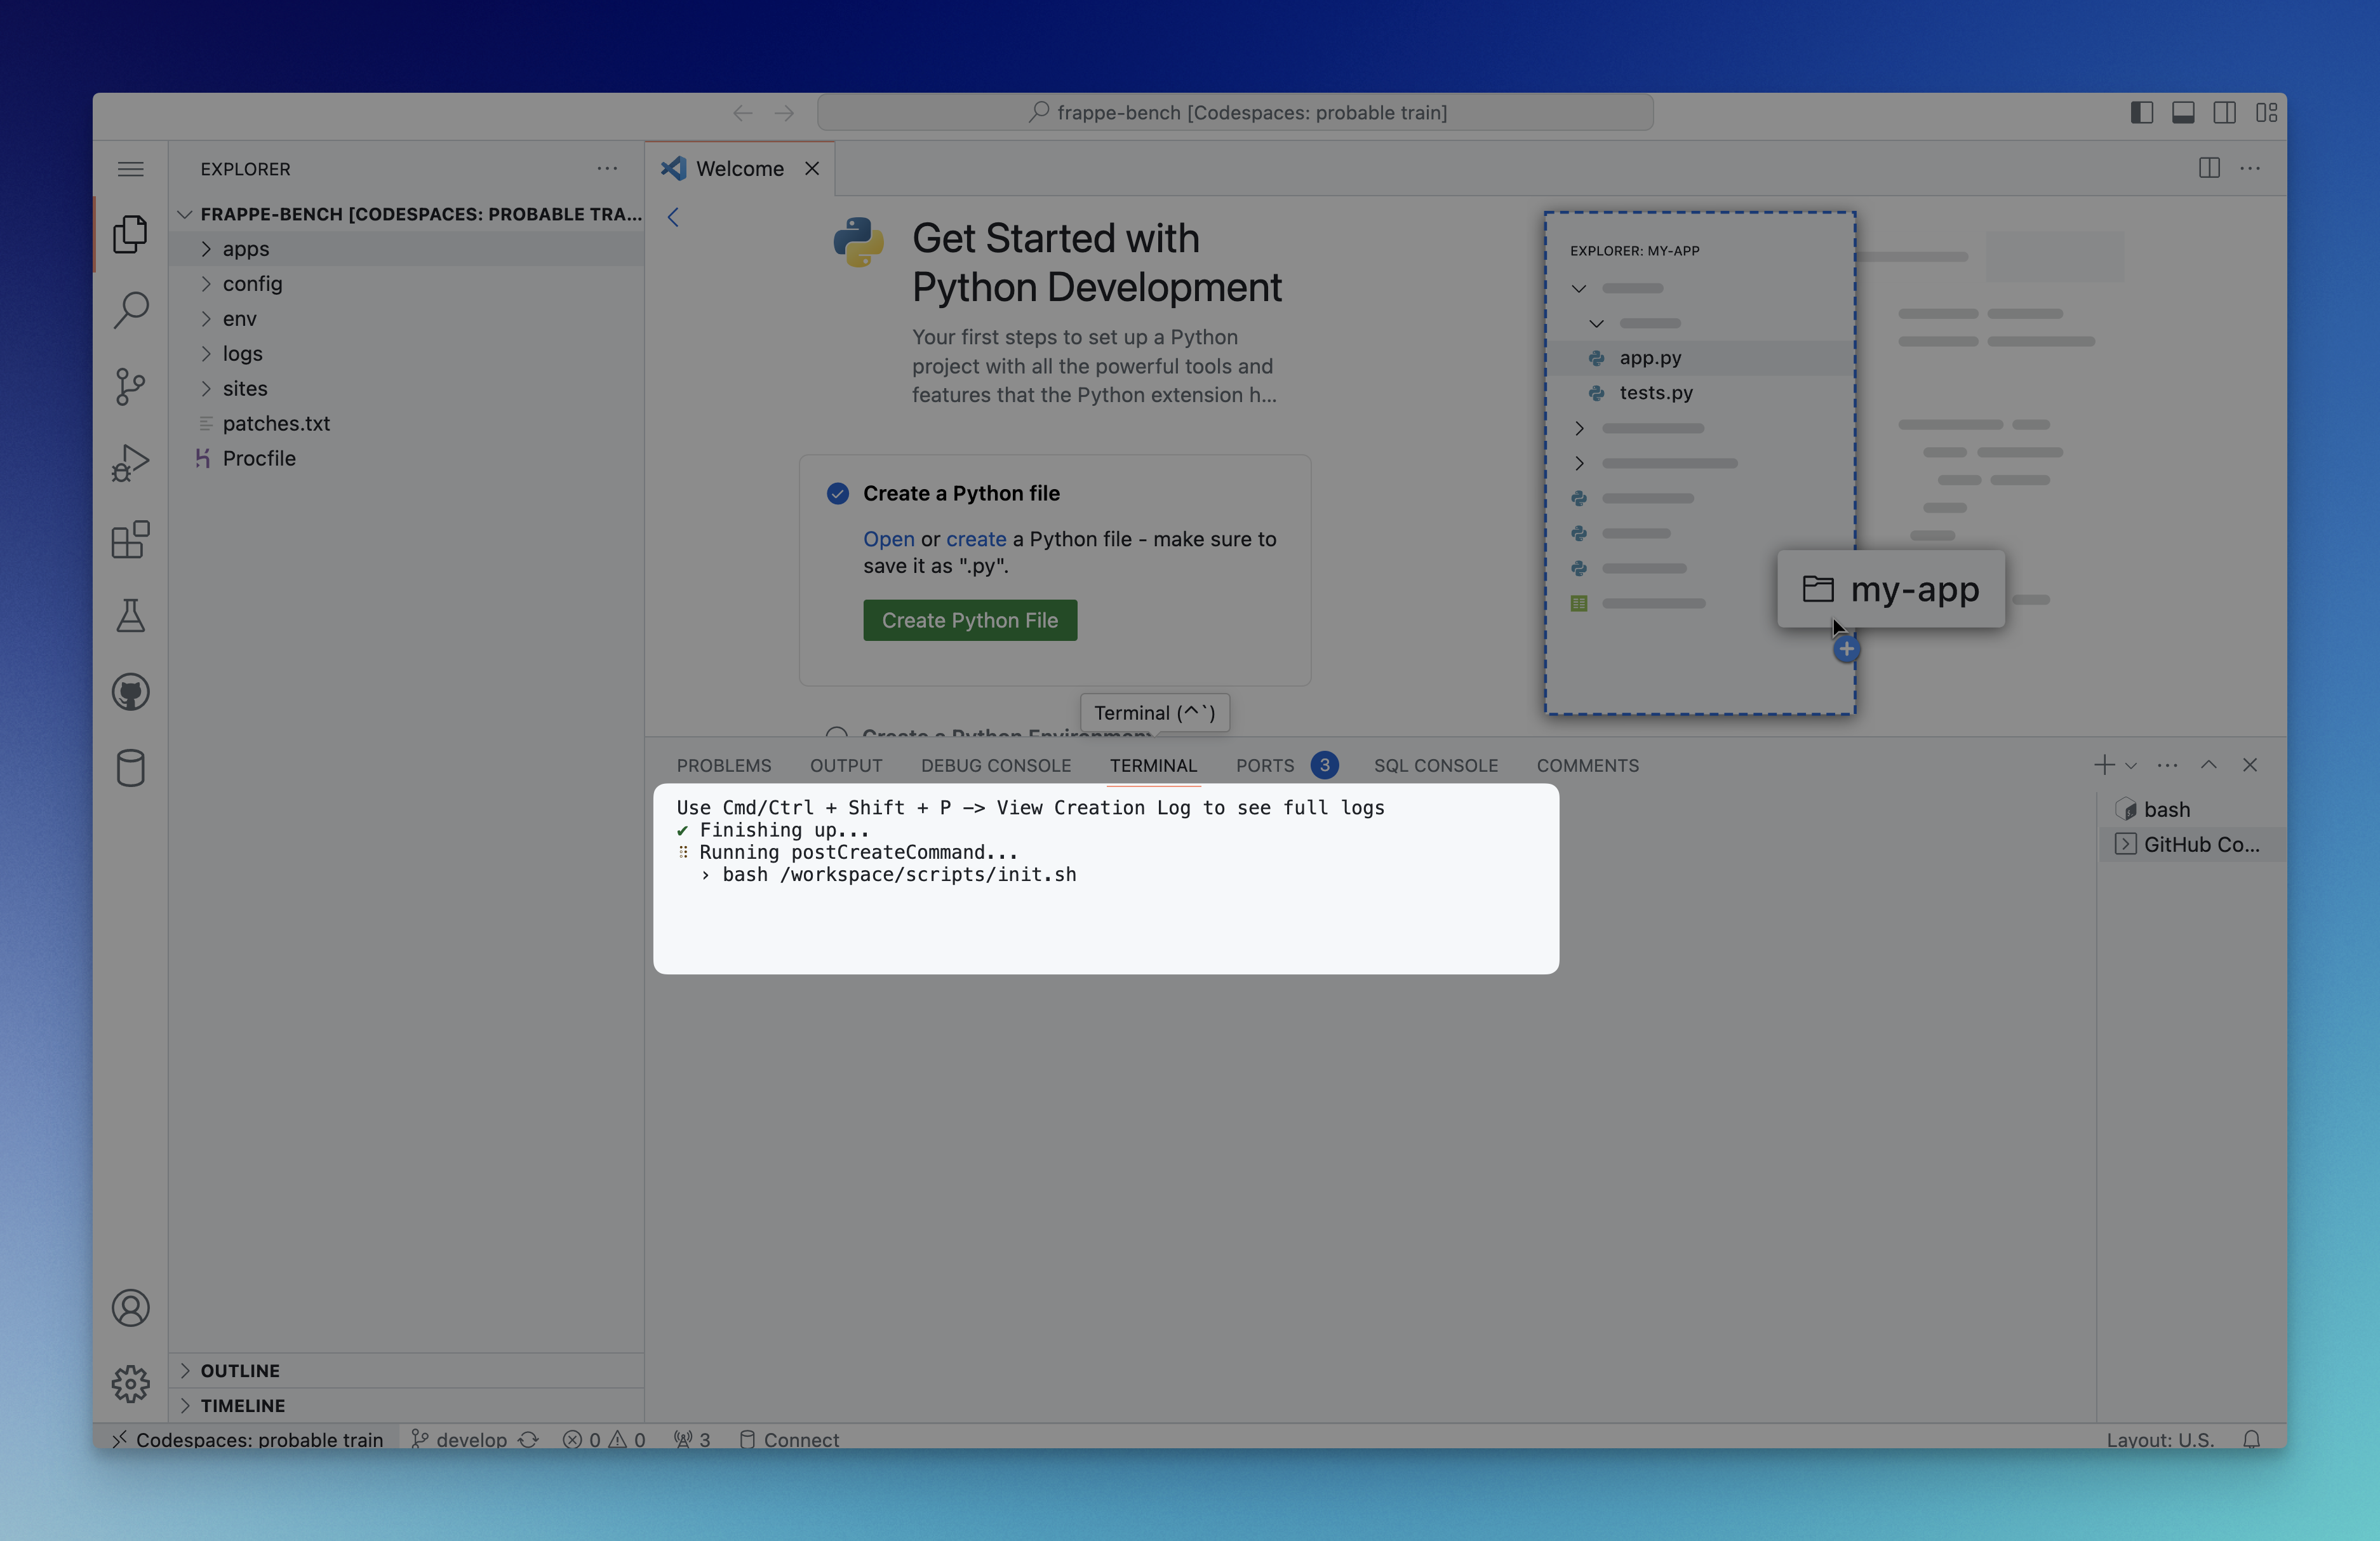Screen dimensions: 2380x1541
Task: Toggle the secondary side bar layout icon
Action: [x=2224, y=113]
